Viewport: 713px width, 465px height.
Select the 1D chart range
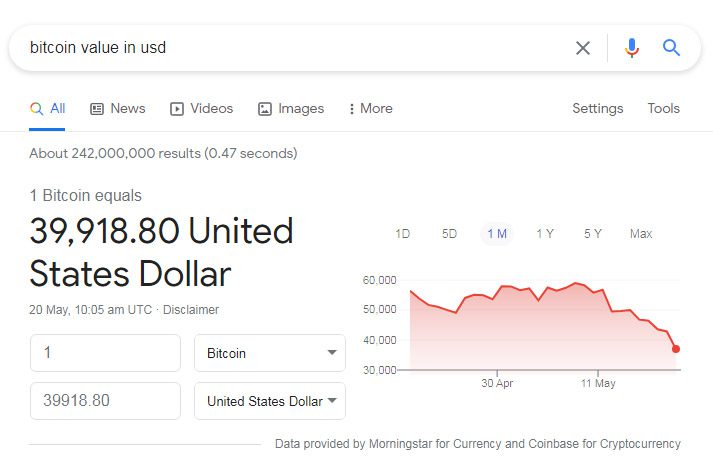[x=402, y=234]
